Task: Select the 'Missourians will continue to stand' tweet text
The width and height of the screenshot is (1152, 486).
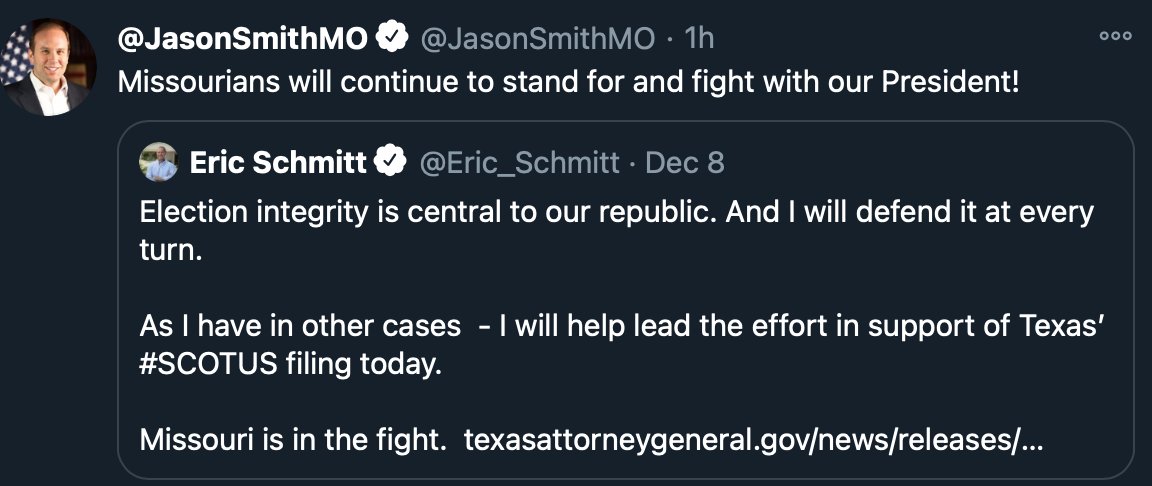Action: [x=569, y=82]
